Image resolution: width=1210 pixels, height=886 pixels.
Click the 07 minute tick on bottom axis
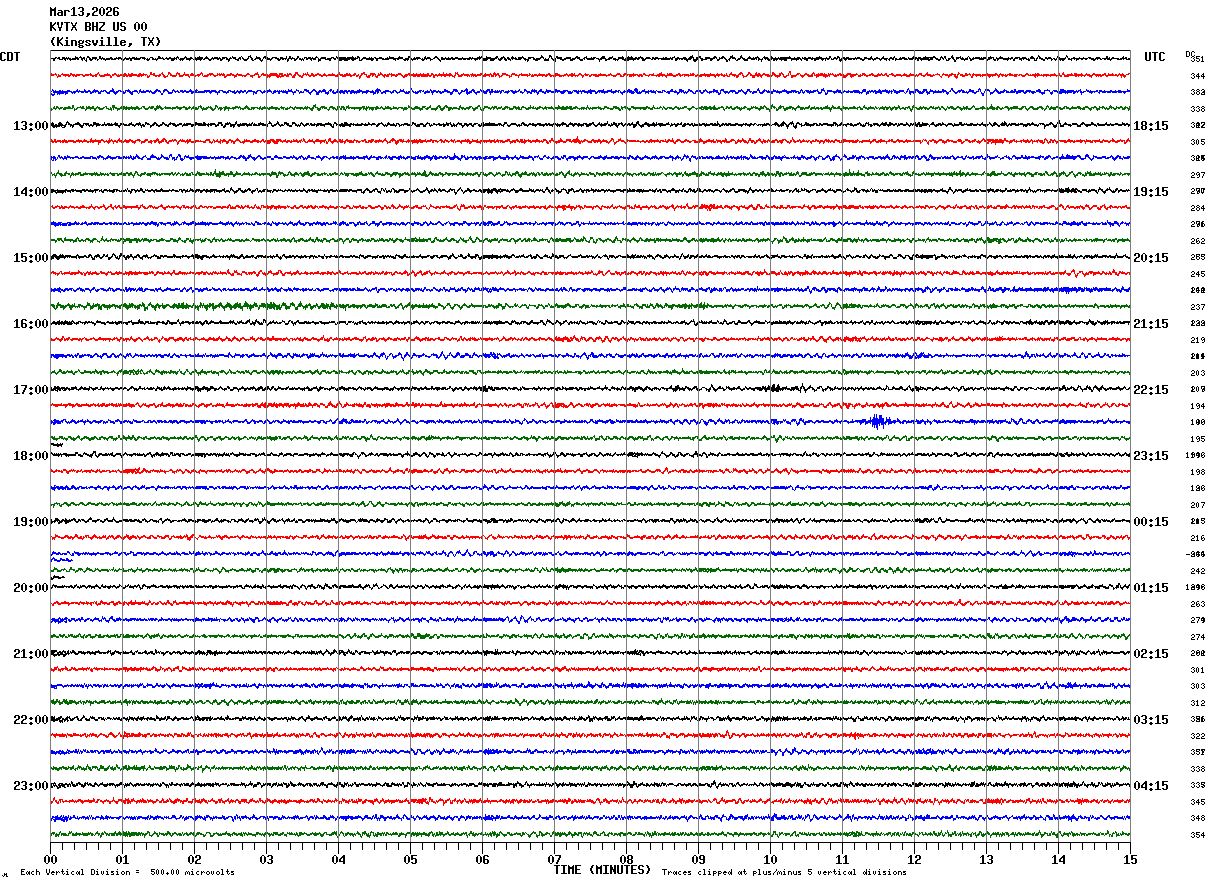click(x=554, y=859)
